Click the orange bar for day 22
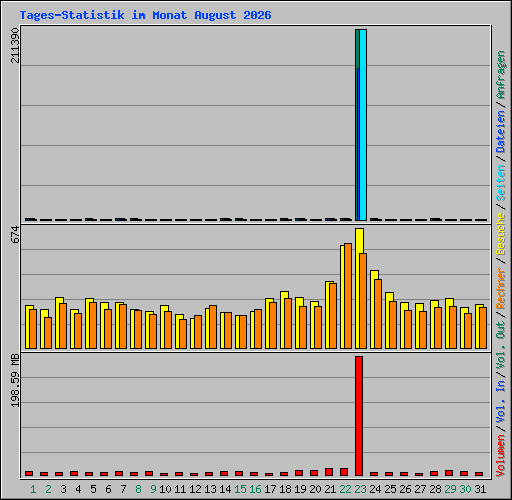 (348, 296)
